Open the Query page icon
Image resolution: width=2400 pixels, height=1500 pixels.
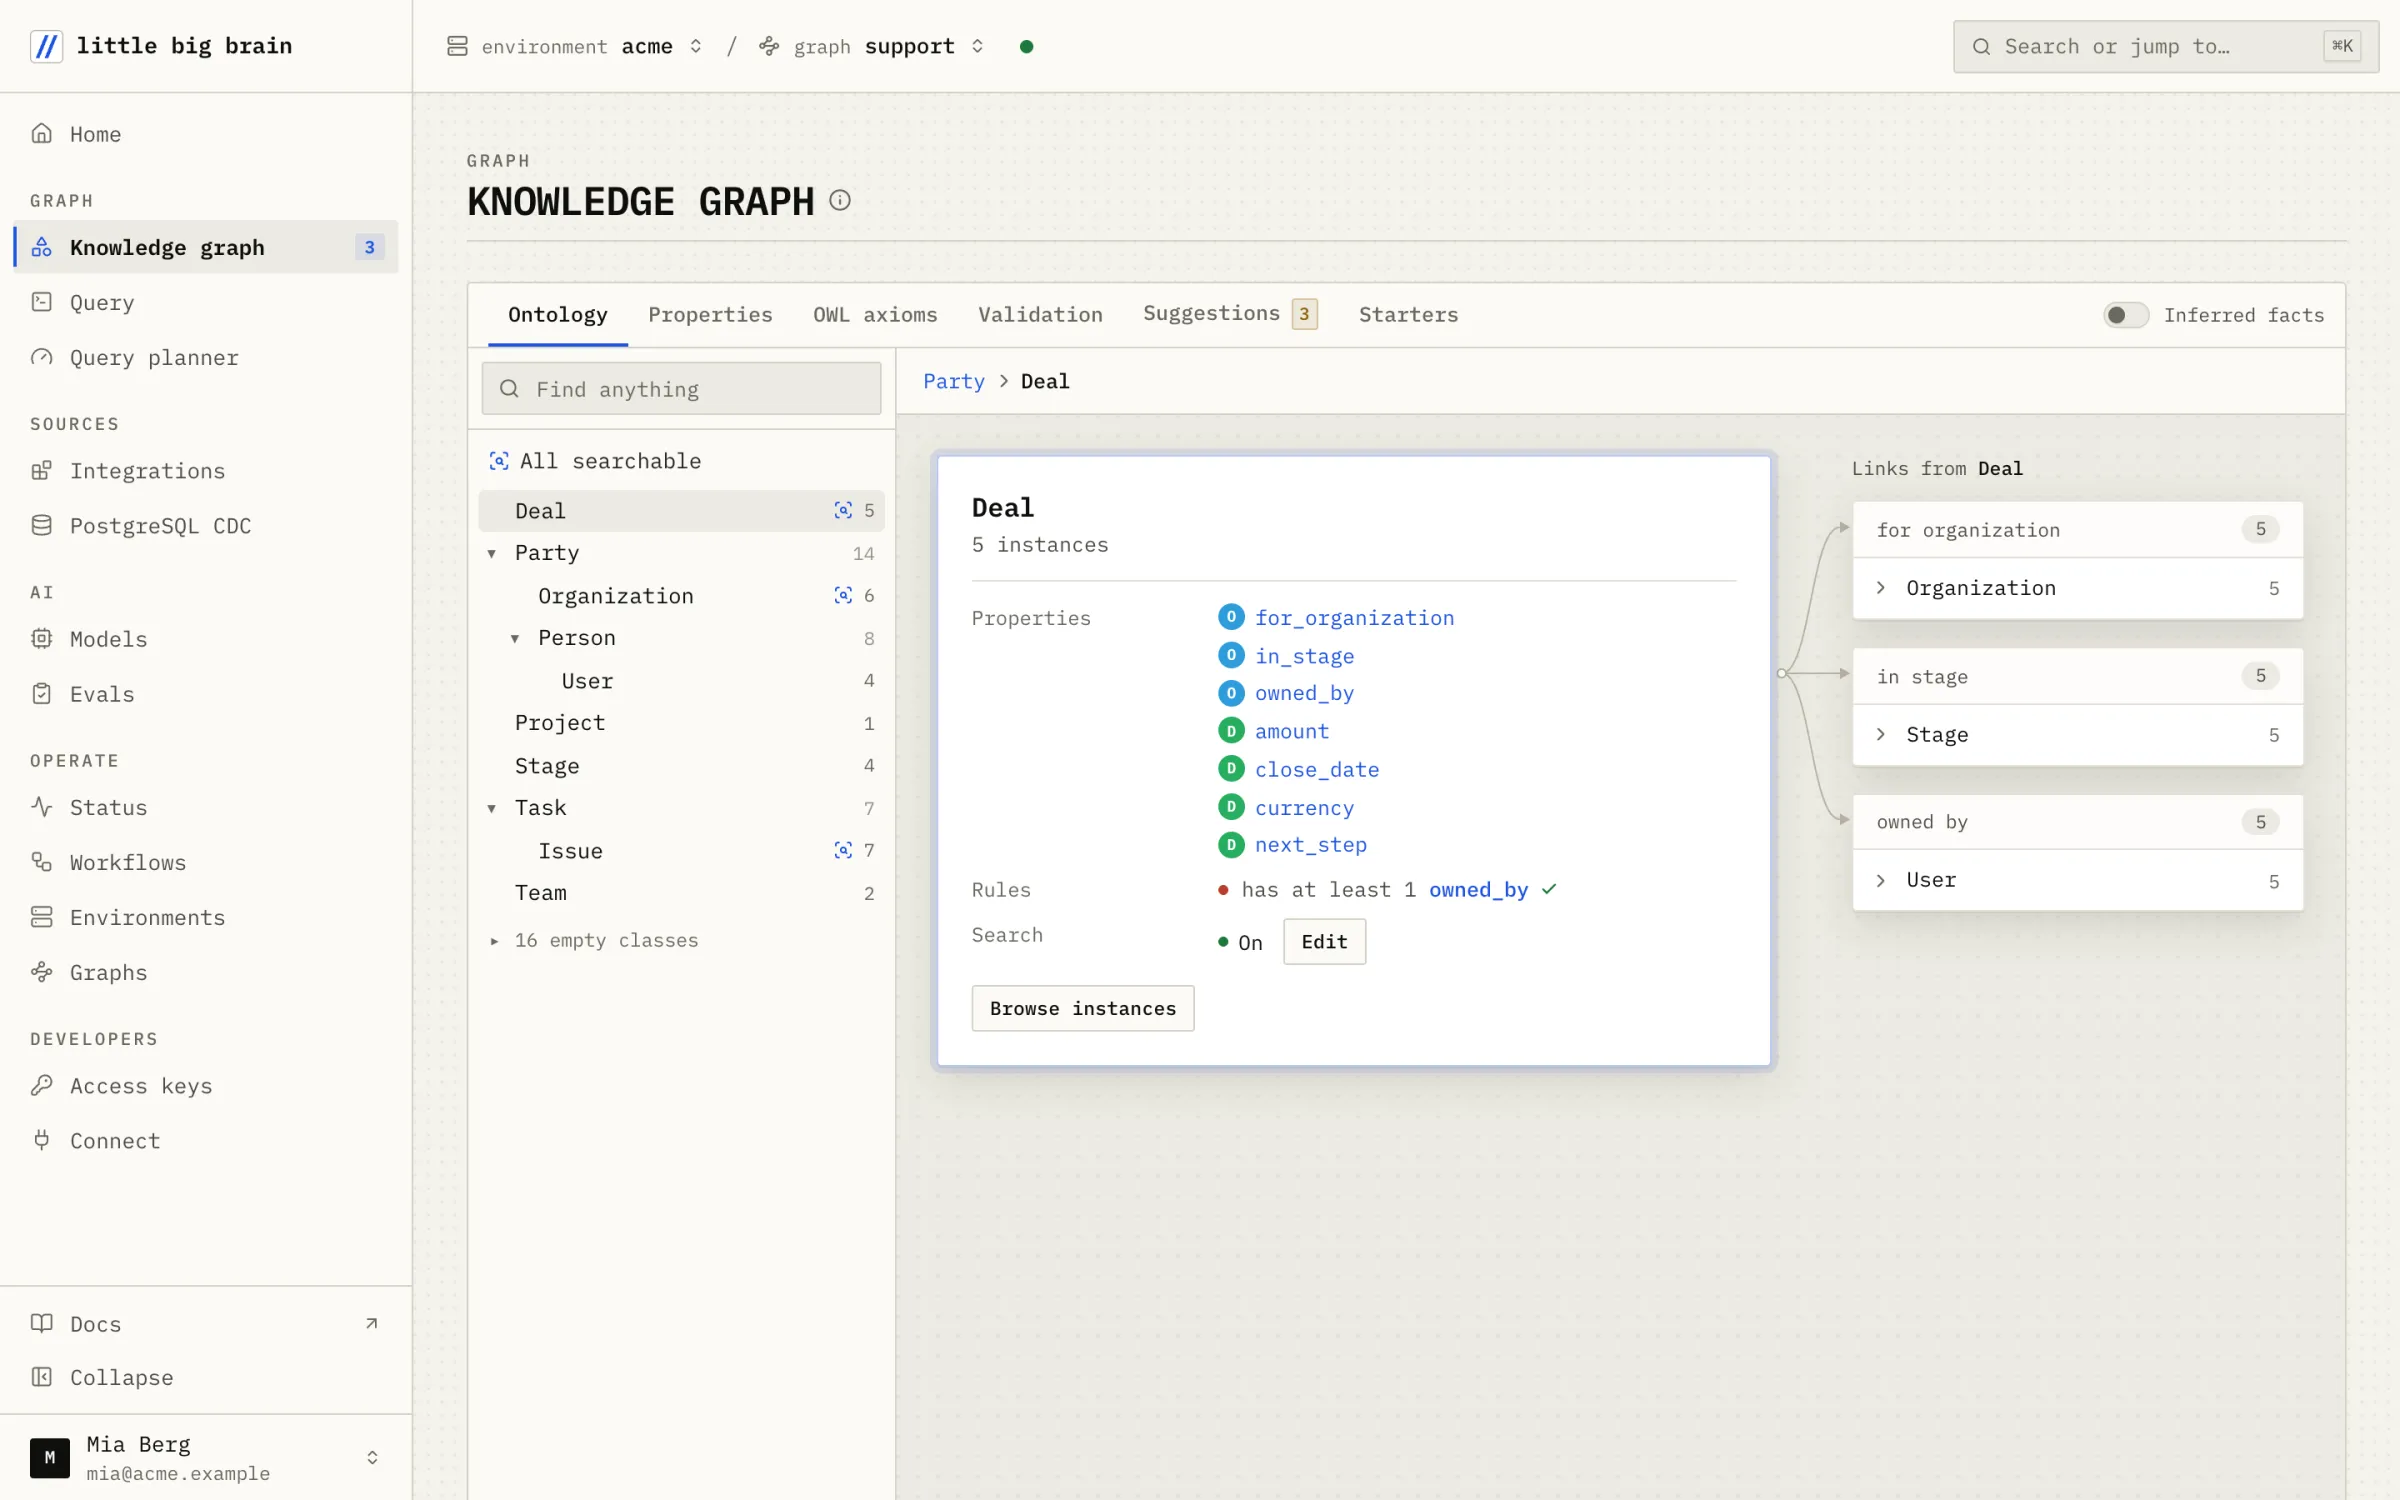(x=41, y=302)
